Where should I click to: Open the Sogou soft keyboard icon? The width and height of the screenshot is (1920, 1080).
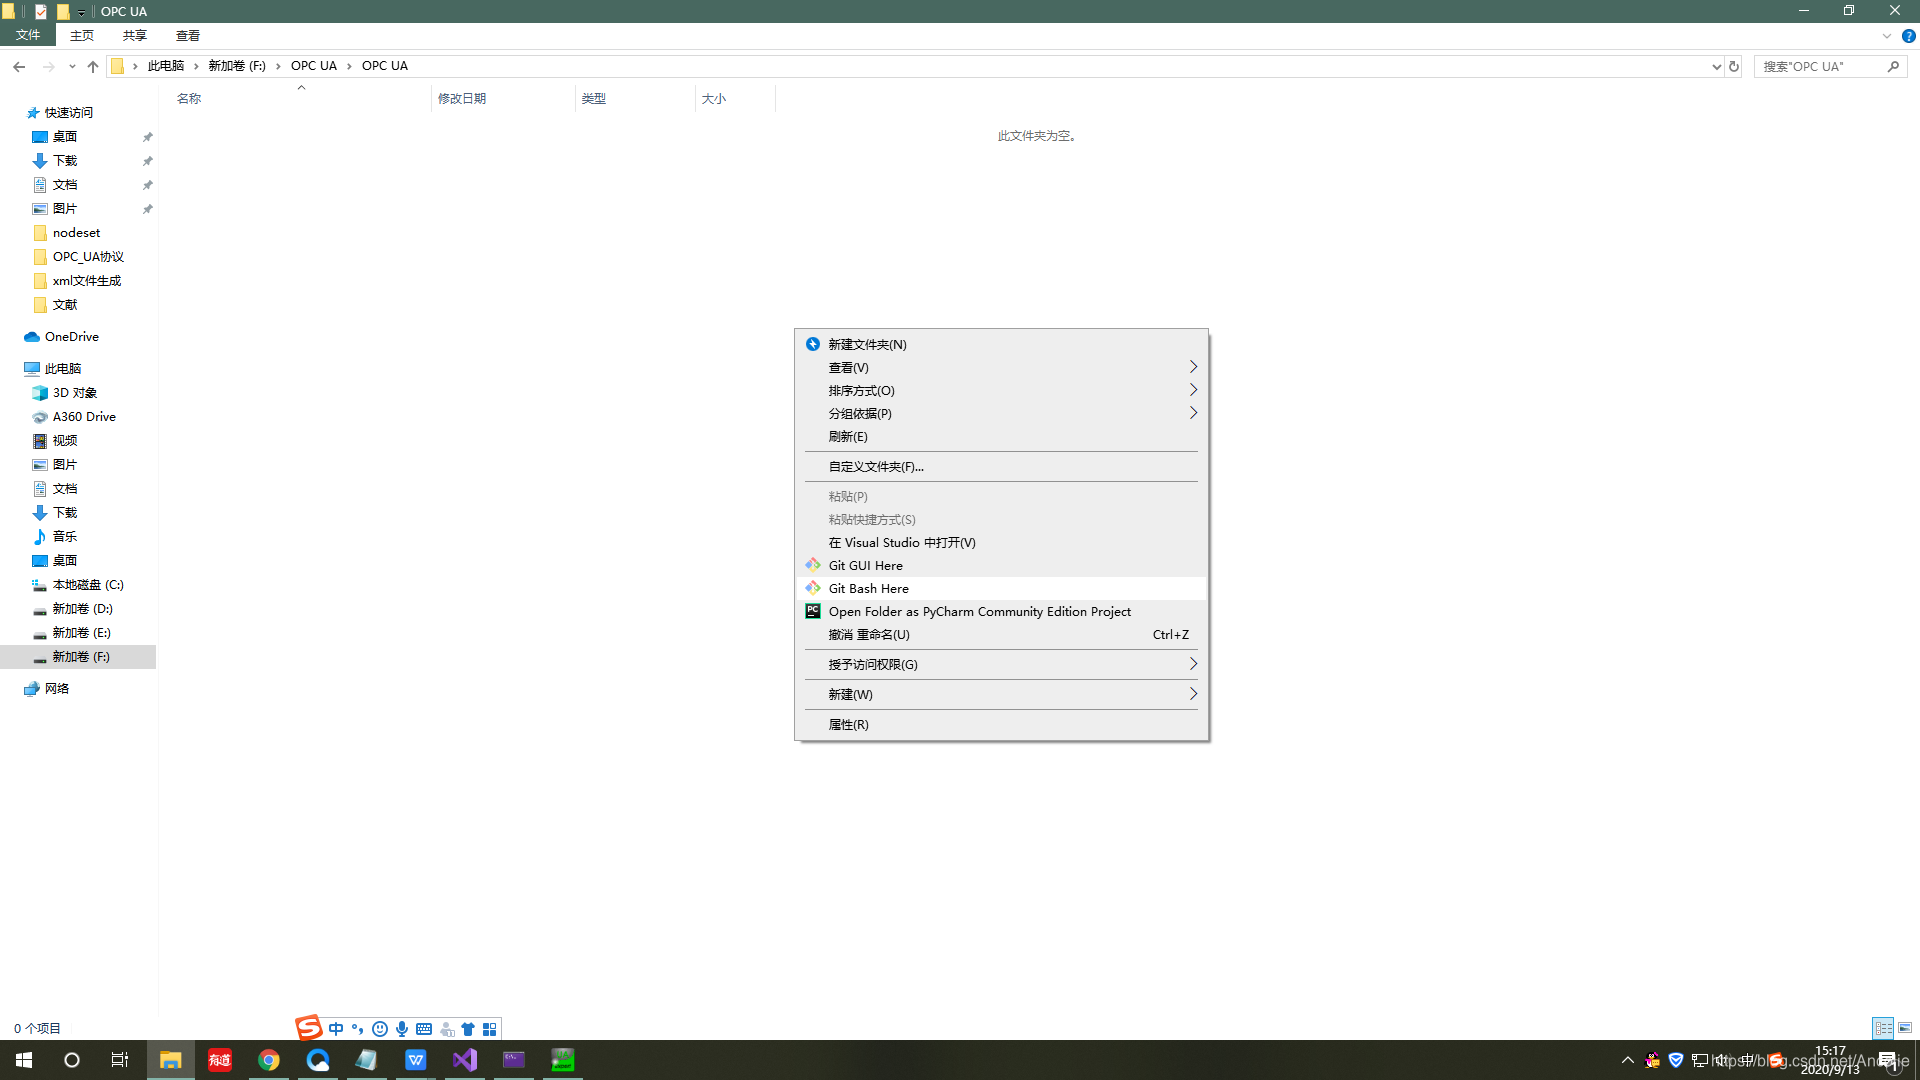424,1029
